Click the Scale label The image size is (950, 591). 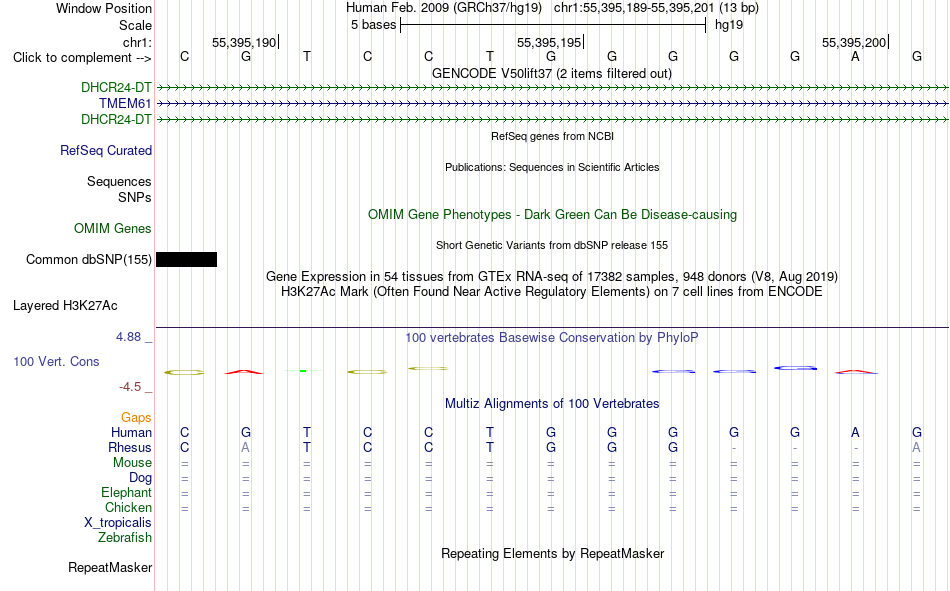click(x=136, y=25)
